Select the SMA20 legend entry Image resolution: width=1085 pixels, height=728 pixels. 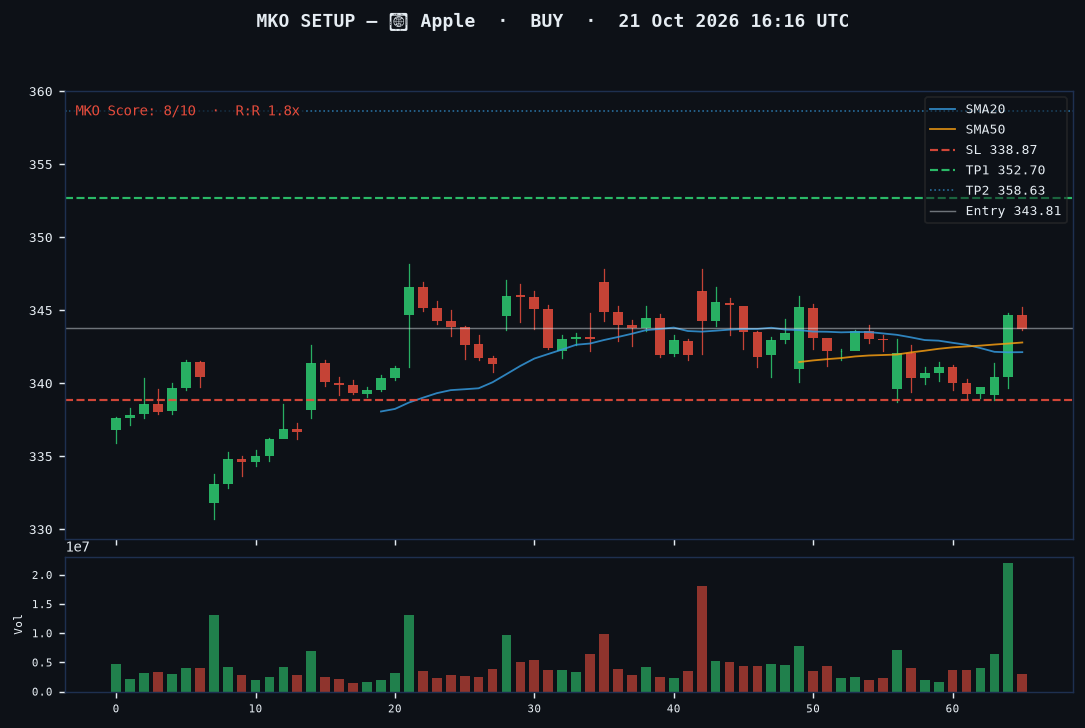(967, 109)
